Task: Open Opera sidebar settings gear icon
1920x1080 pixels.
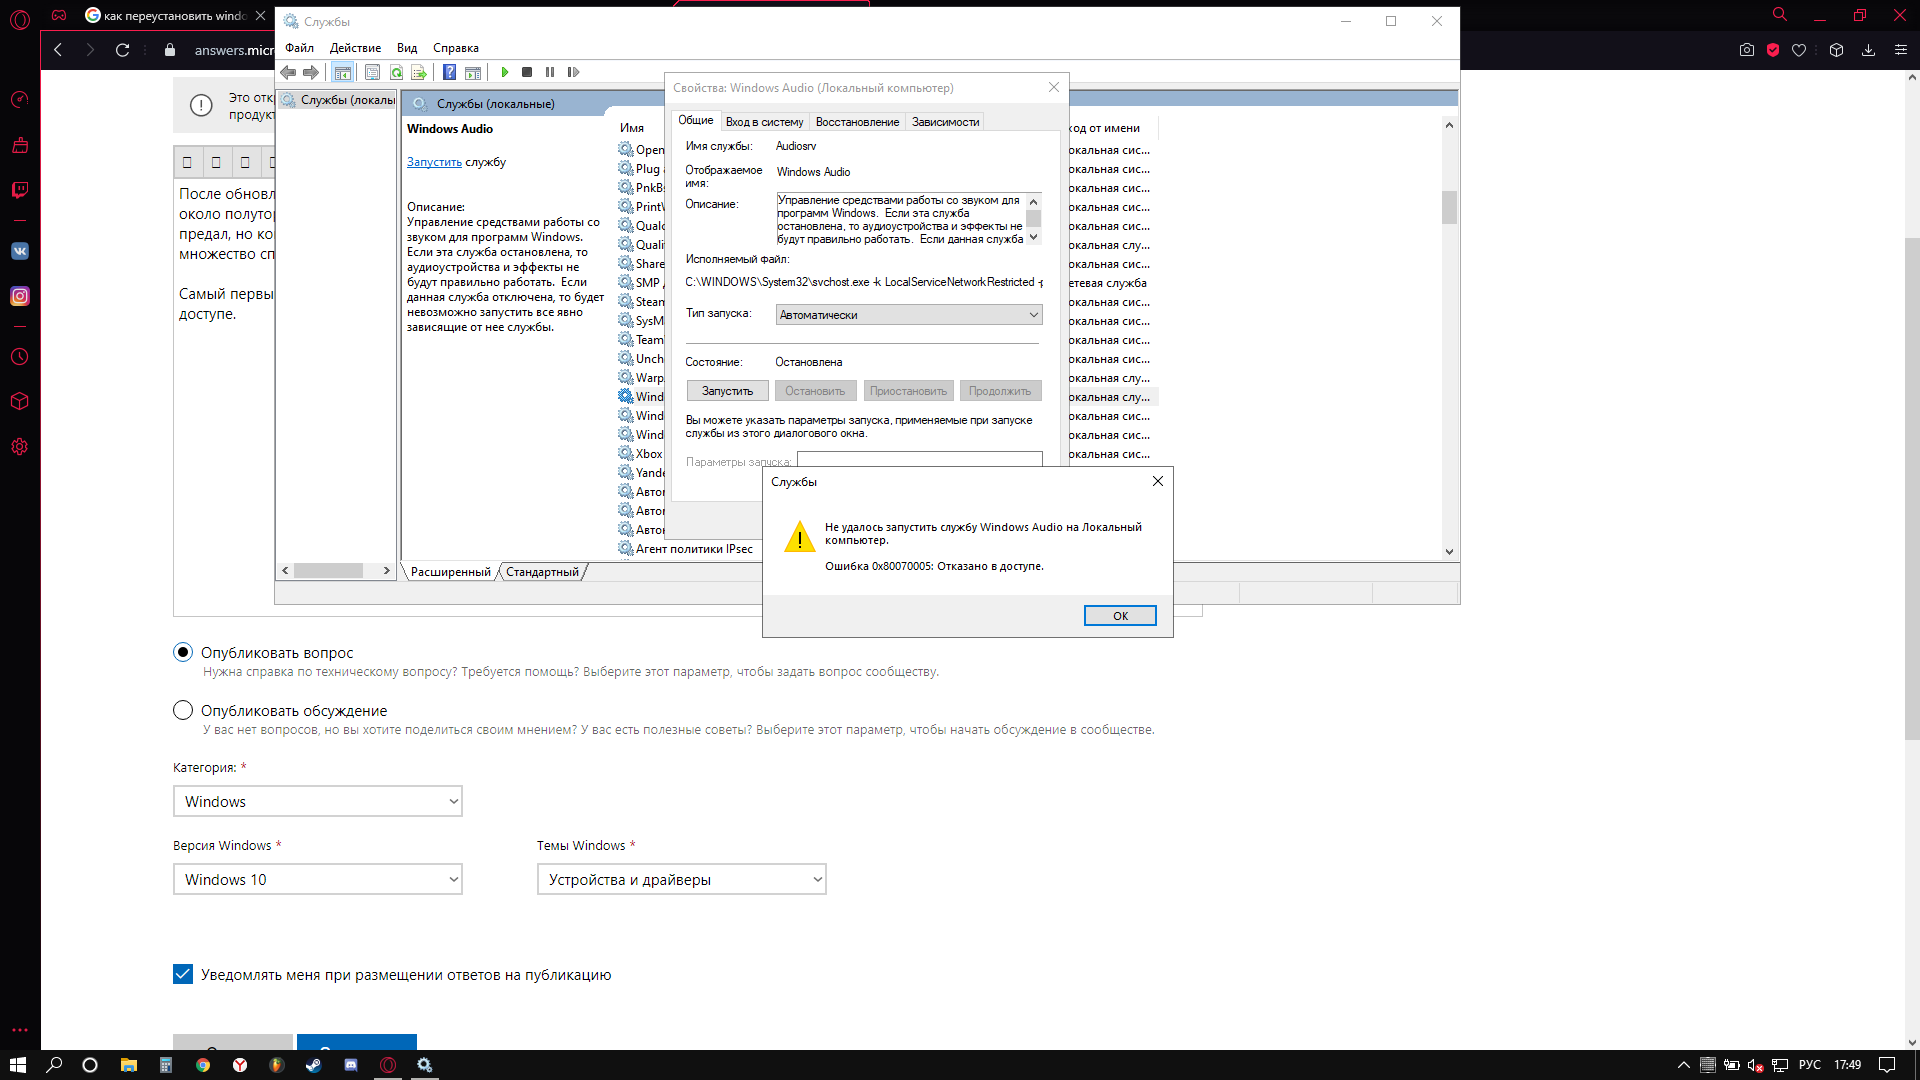Action: click(20, 447)
